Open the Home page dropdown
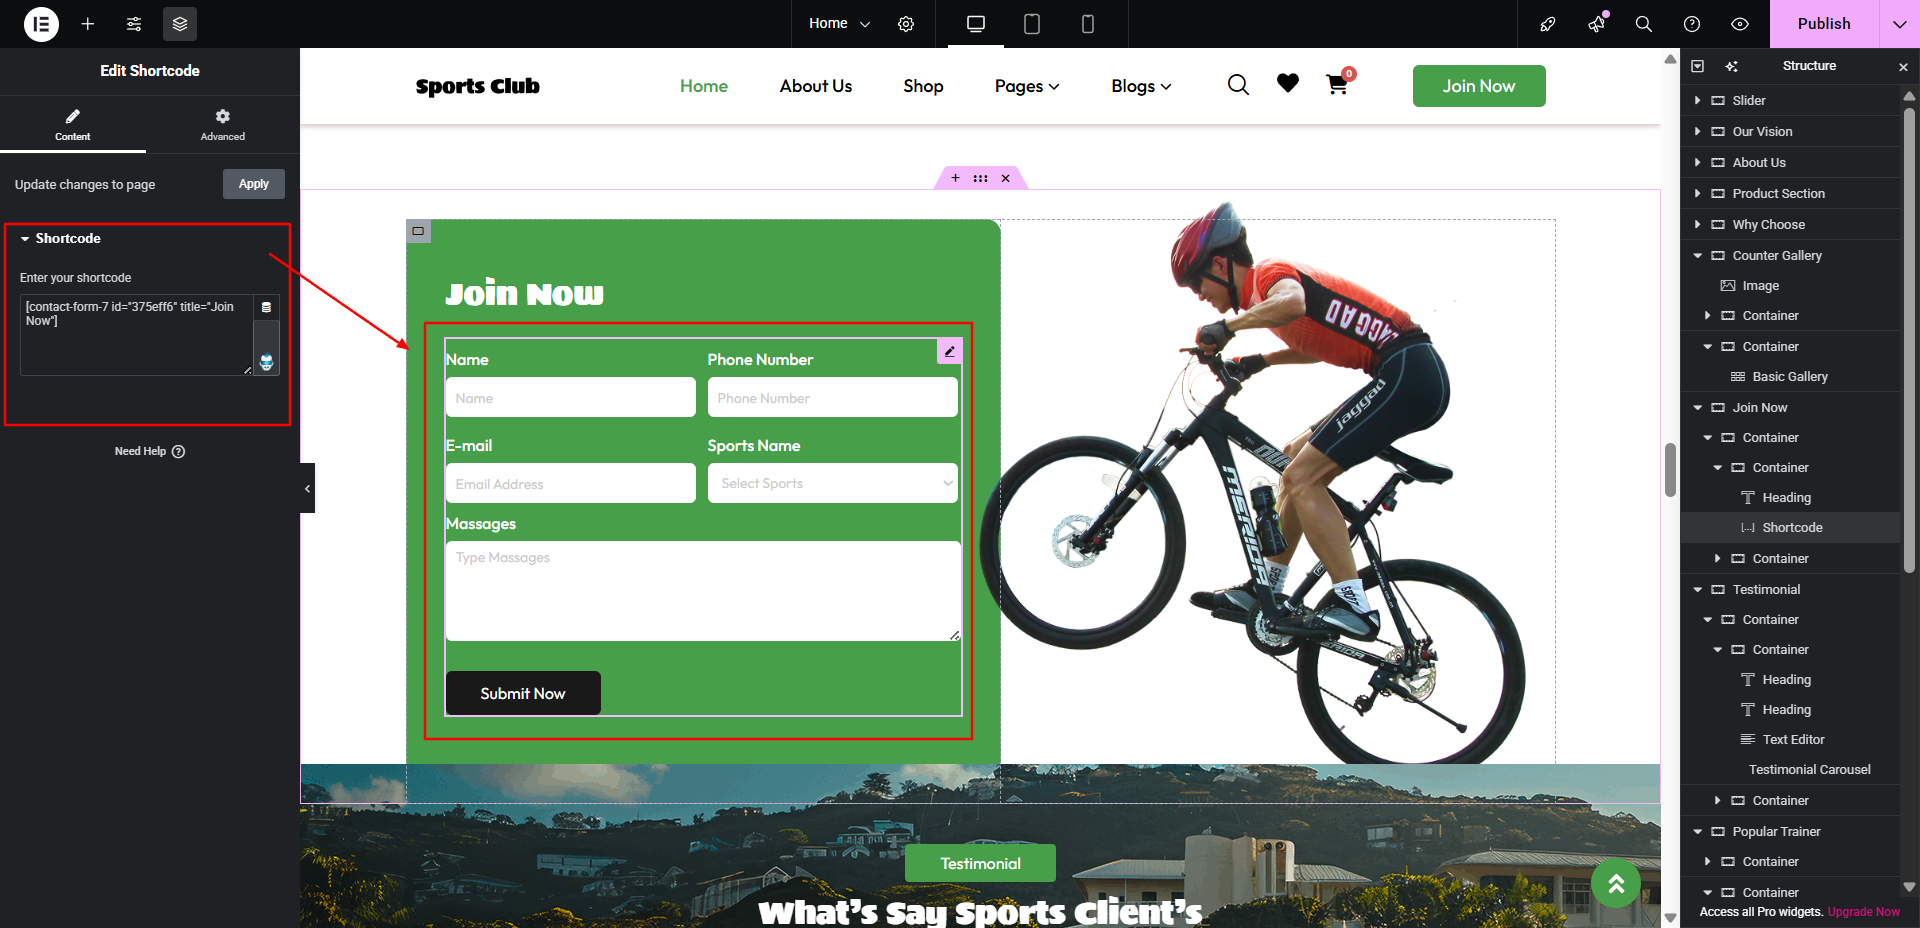 (x=839, y=24)
